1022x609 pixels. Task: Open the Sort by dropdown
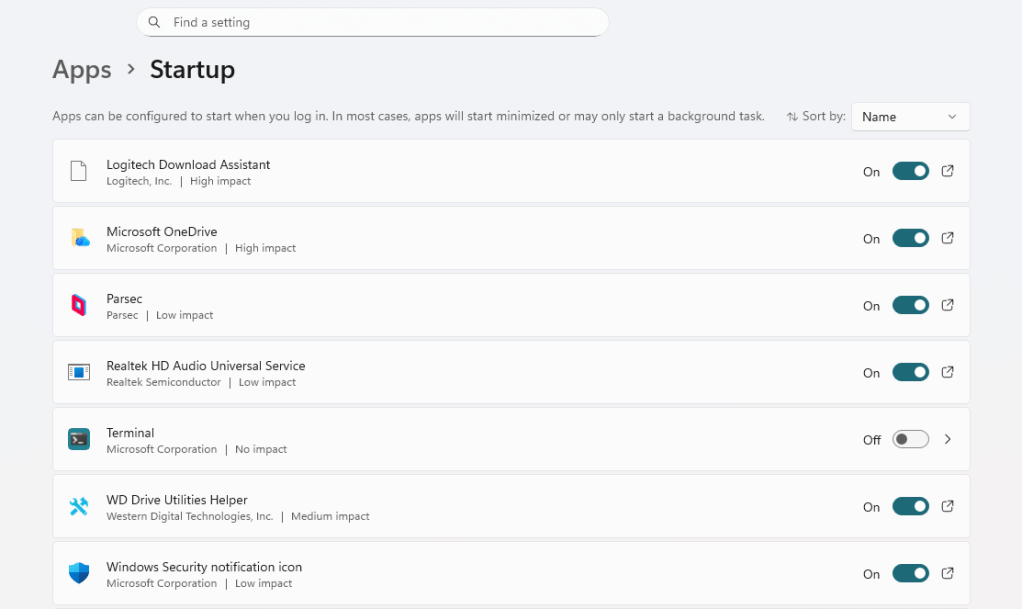click(909, 116)
